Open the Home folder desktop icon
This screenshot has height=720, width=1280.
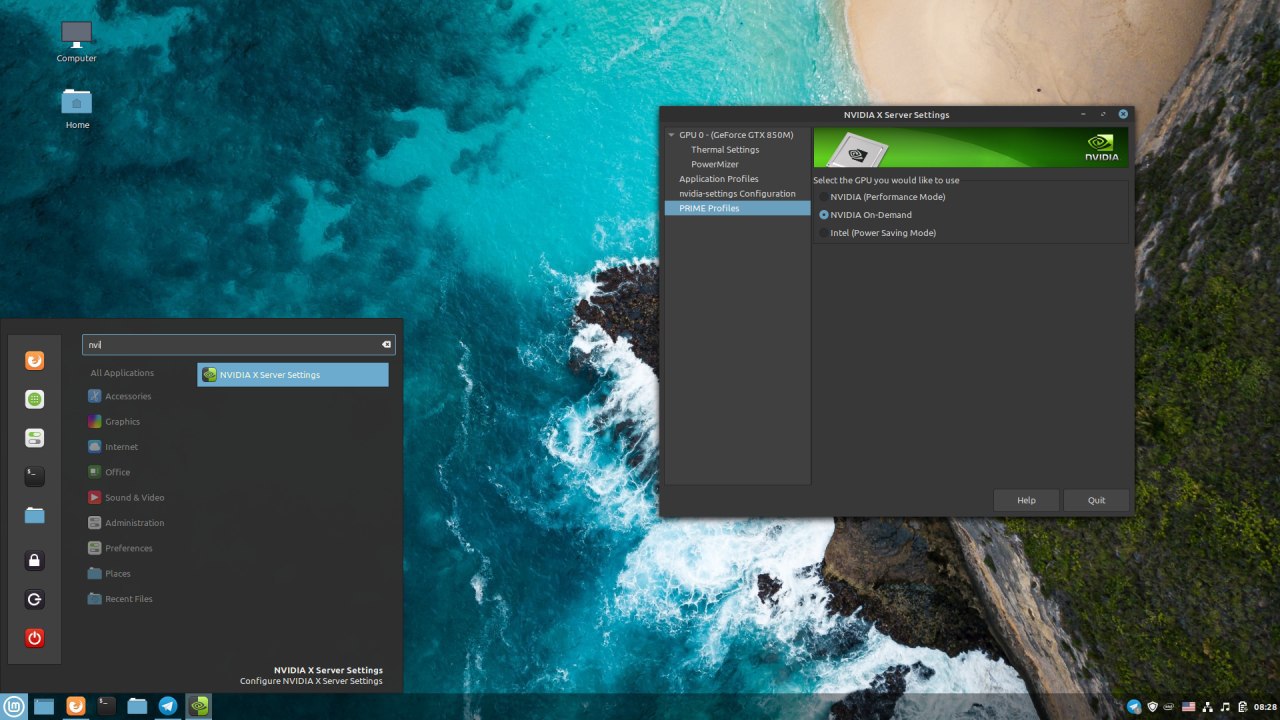coord(77,109)
